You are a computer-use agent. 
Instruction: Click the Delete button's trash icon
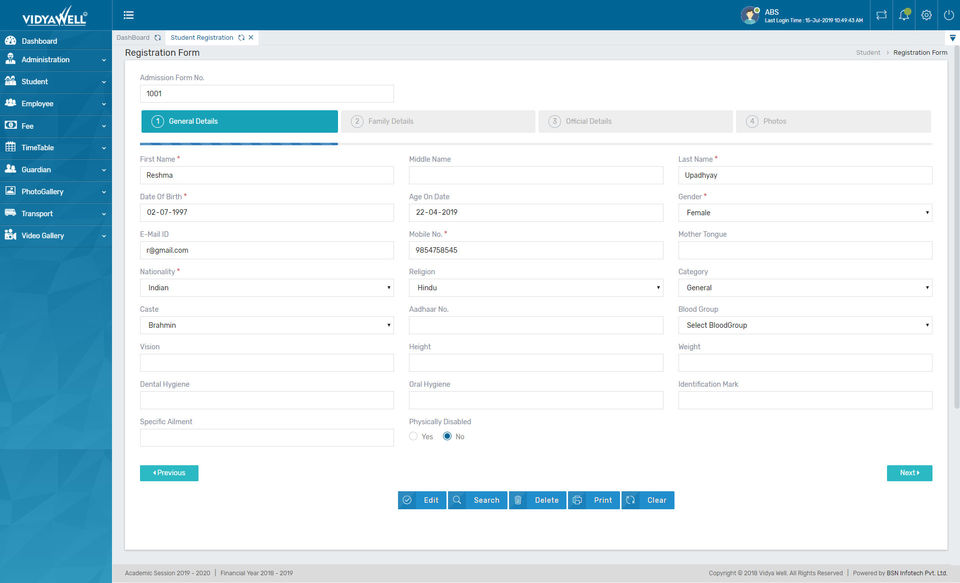(x=518, y=500)
